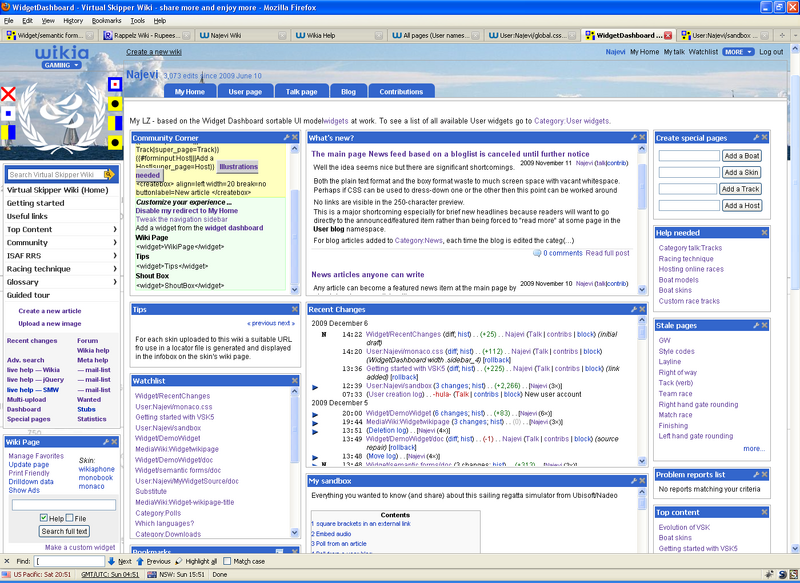The image size is (800, 583).
Task: Open wrench settings of Problem reports list
Action: [756, 474]
